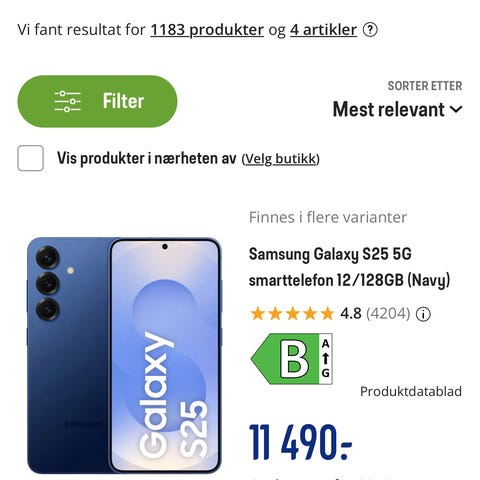Click the five star rating icons

[x=292, y=314]
